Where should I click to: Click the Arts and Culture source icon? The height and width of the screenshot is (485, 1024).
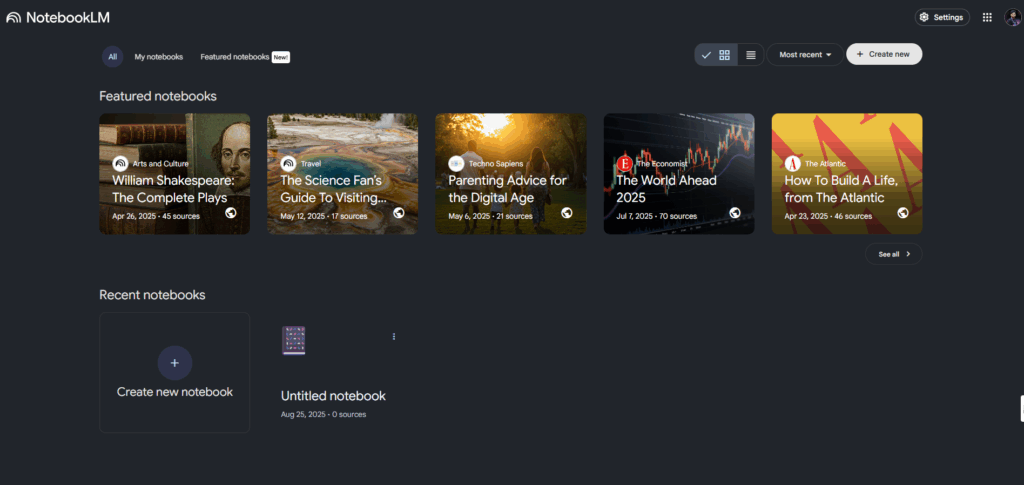(x=120, y=164)
